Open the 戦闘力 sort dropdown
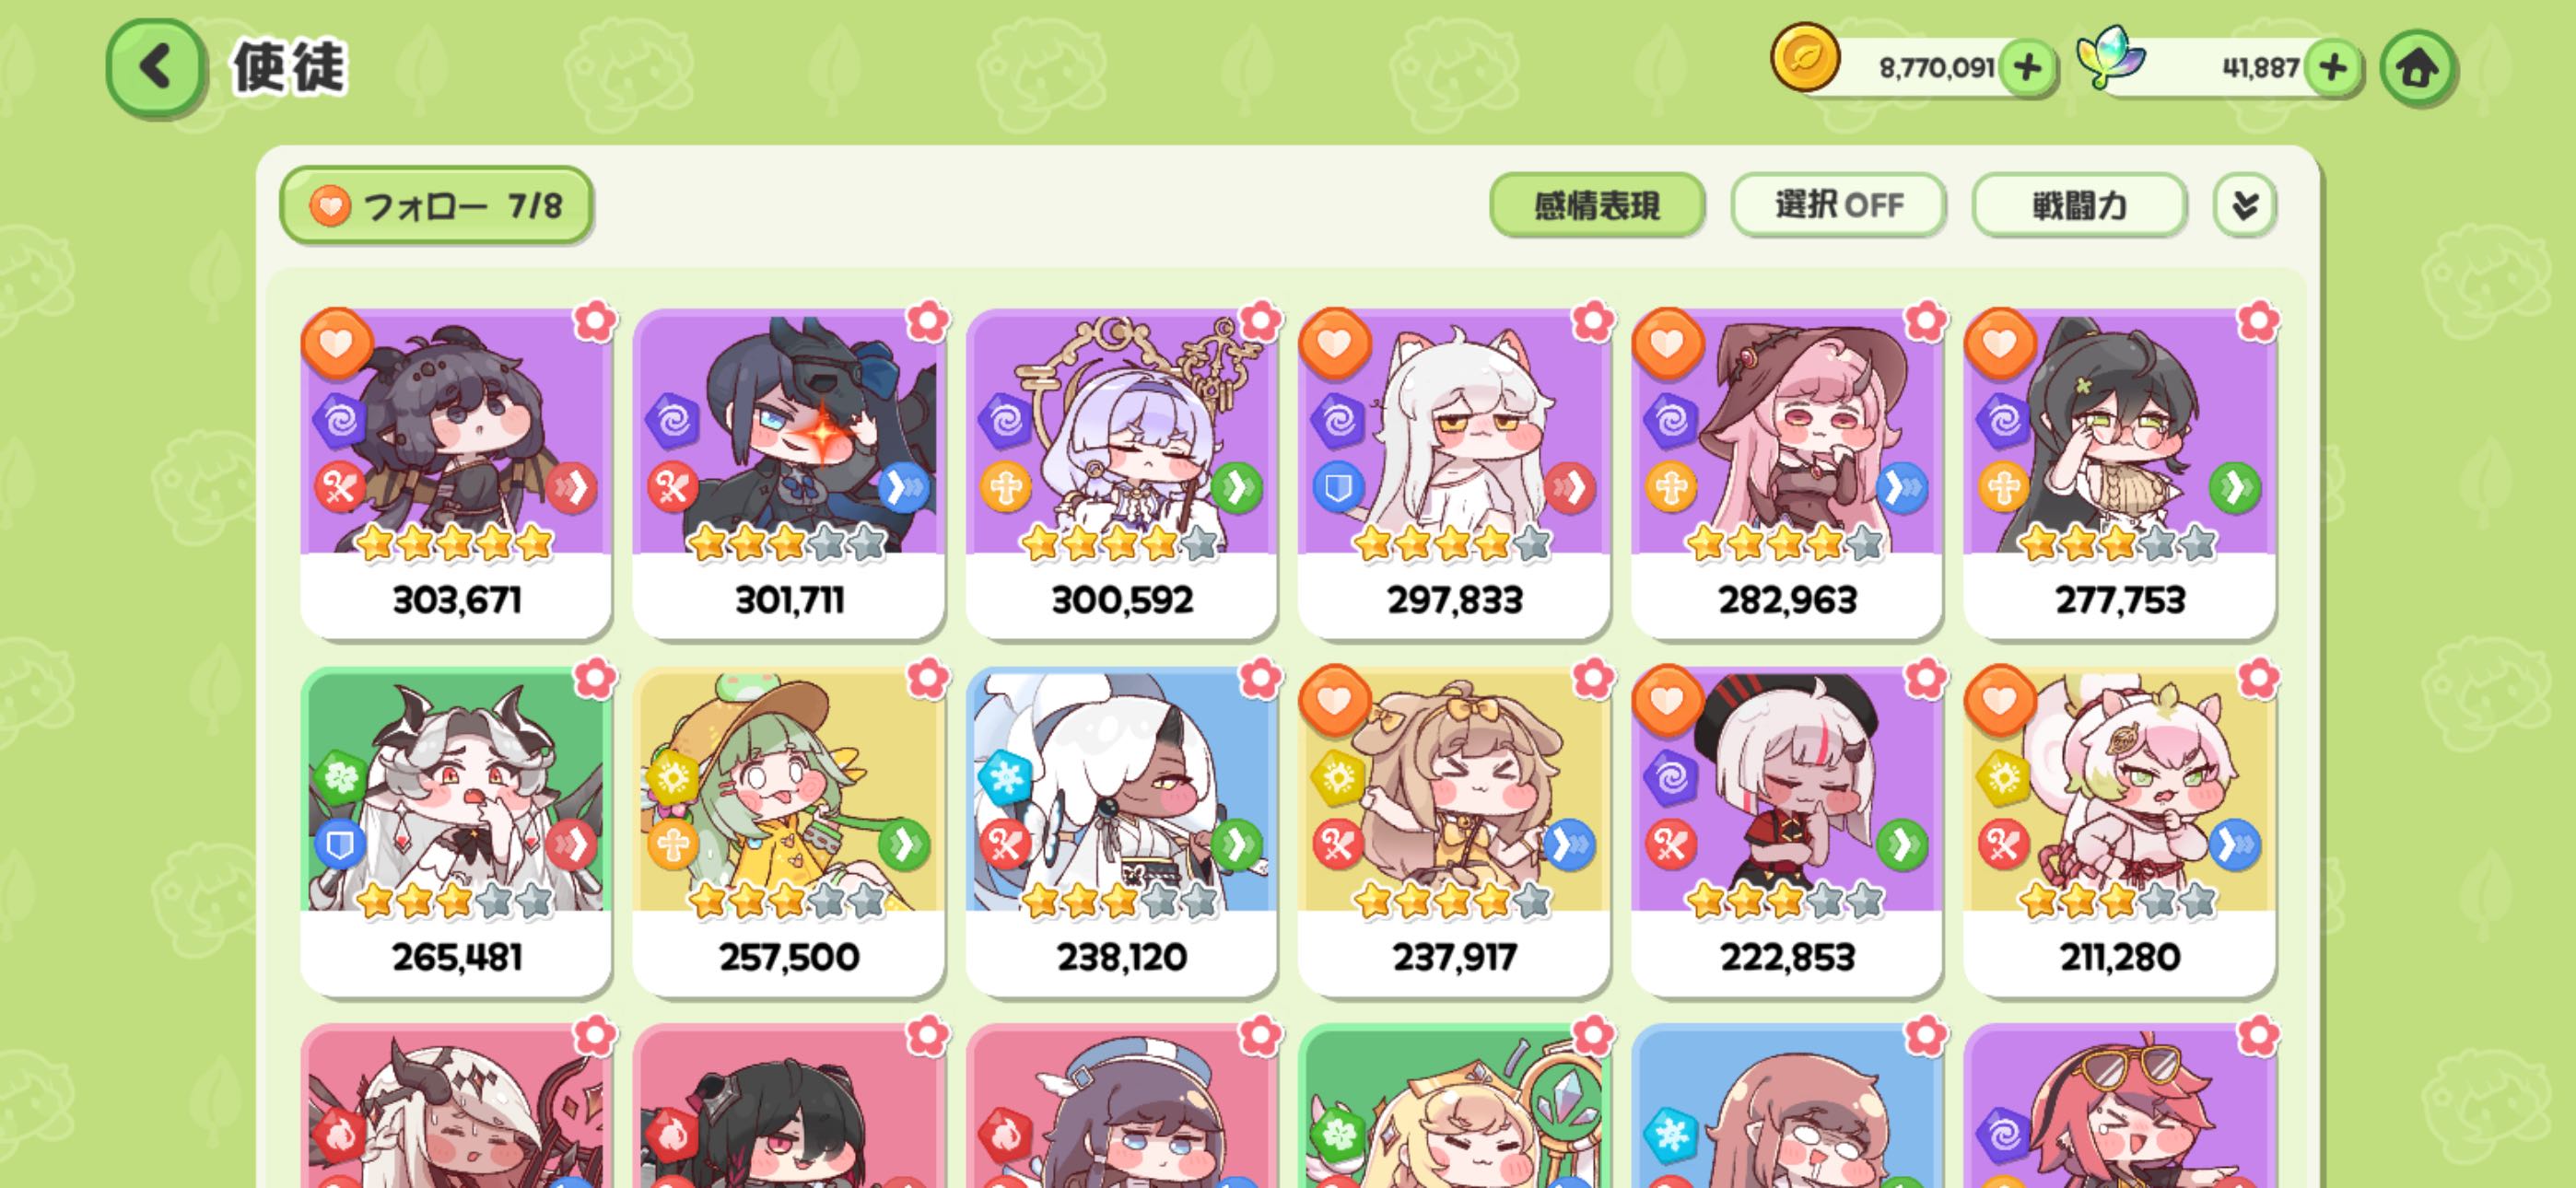Viewport: 2576px width, 1188px height. click(2079, 205)
